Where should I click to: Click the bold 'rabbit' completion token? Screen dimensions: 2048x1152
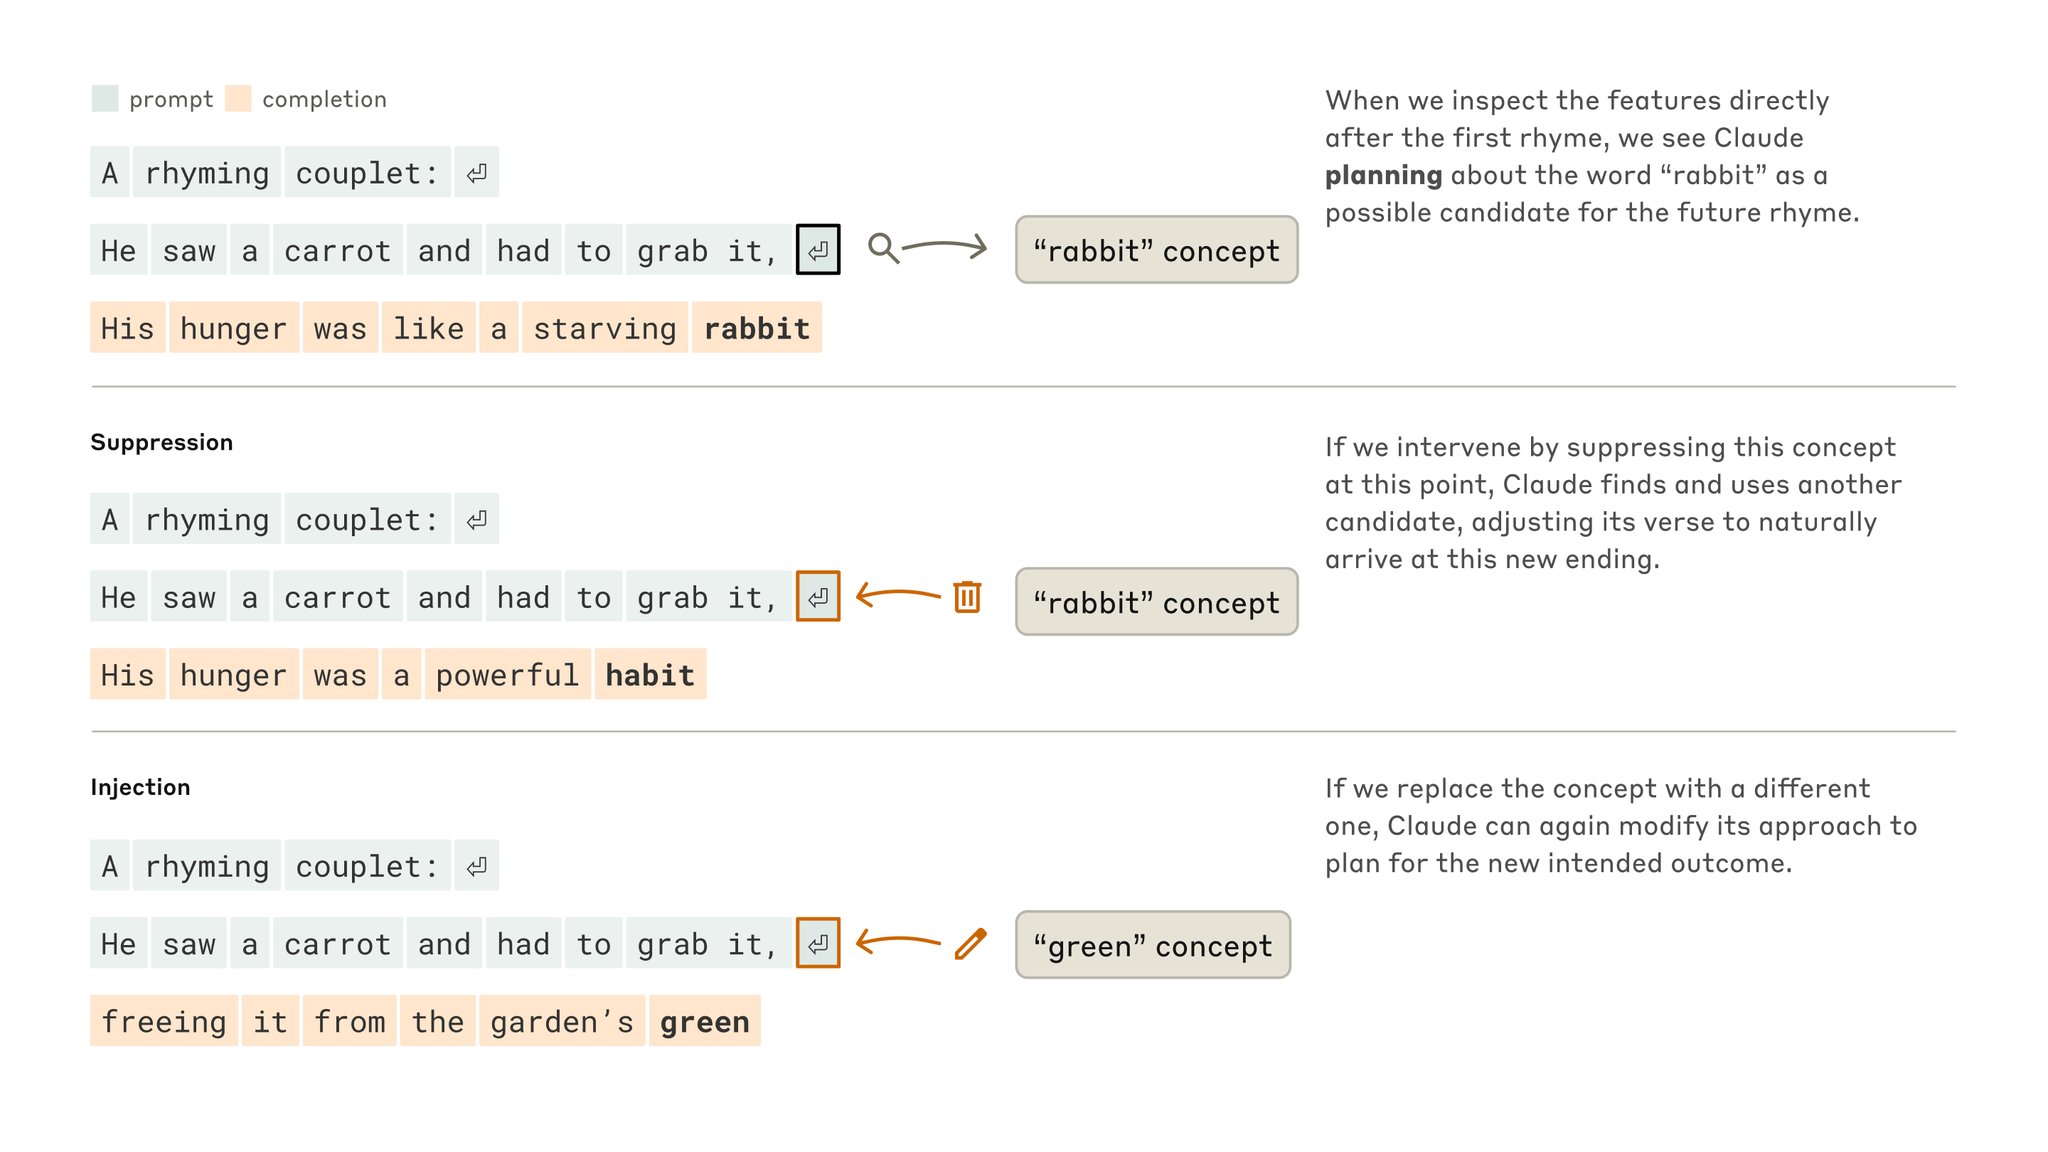(x=757, y=328)
